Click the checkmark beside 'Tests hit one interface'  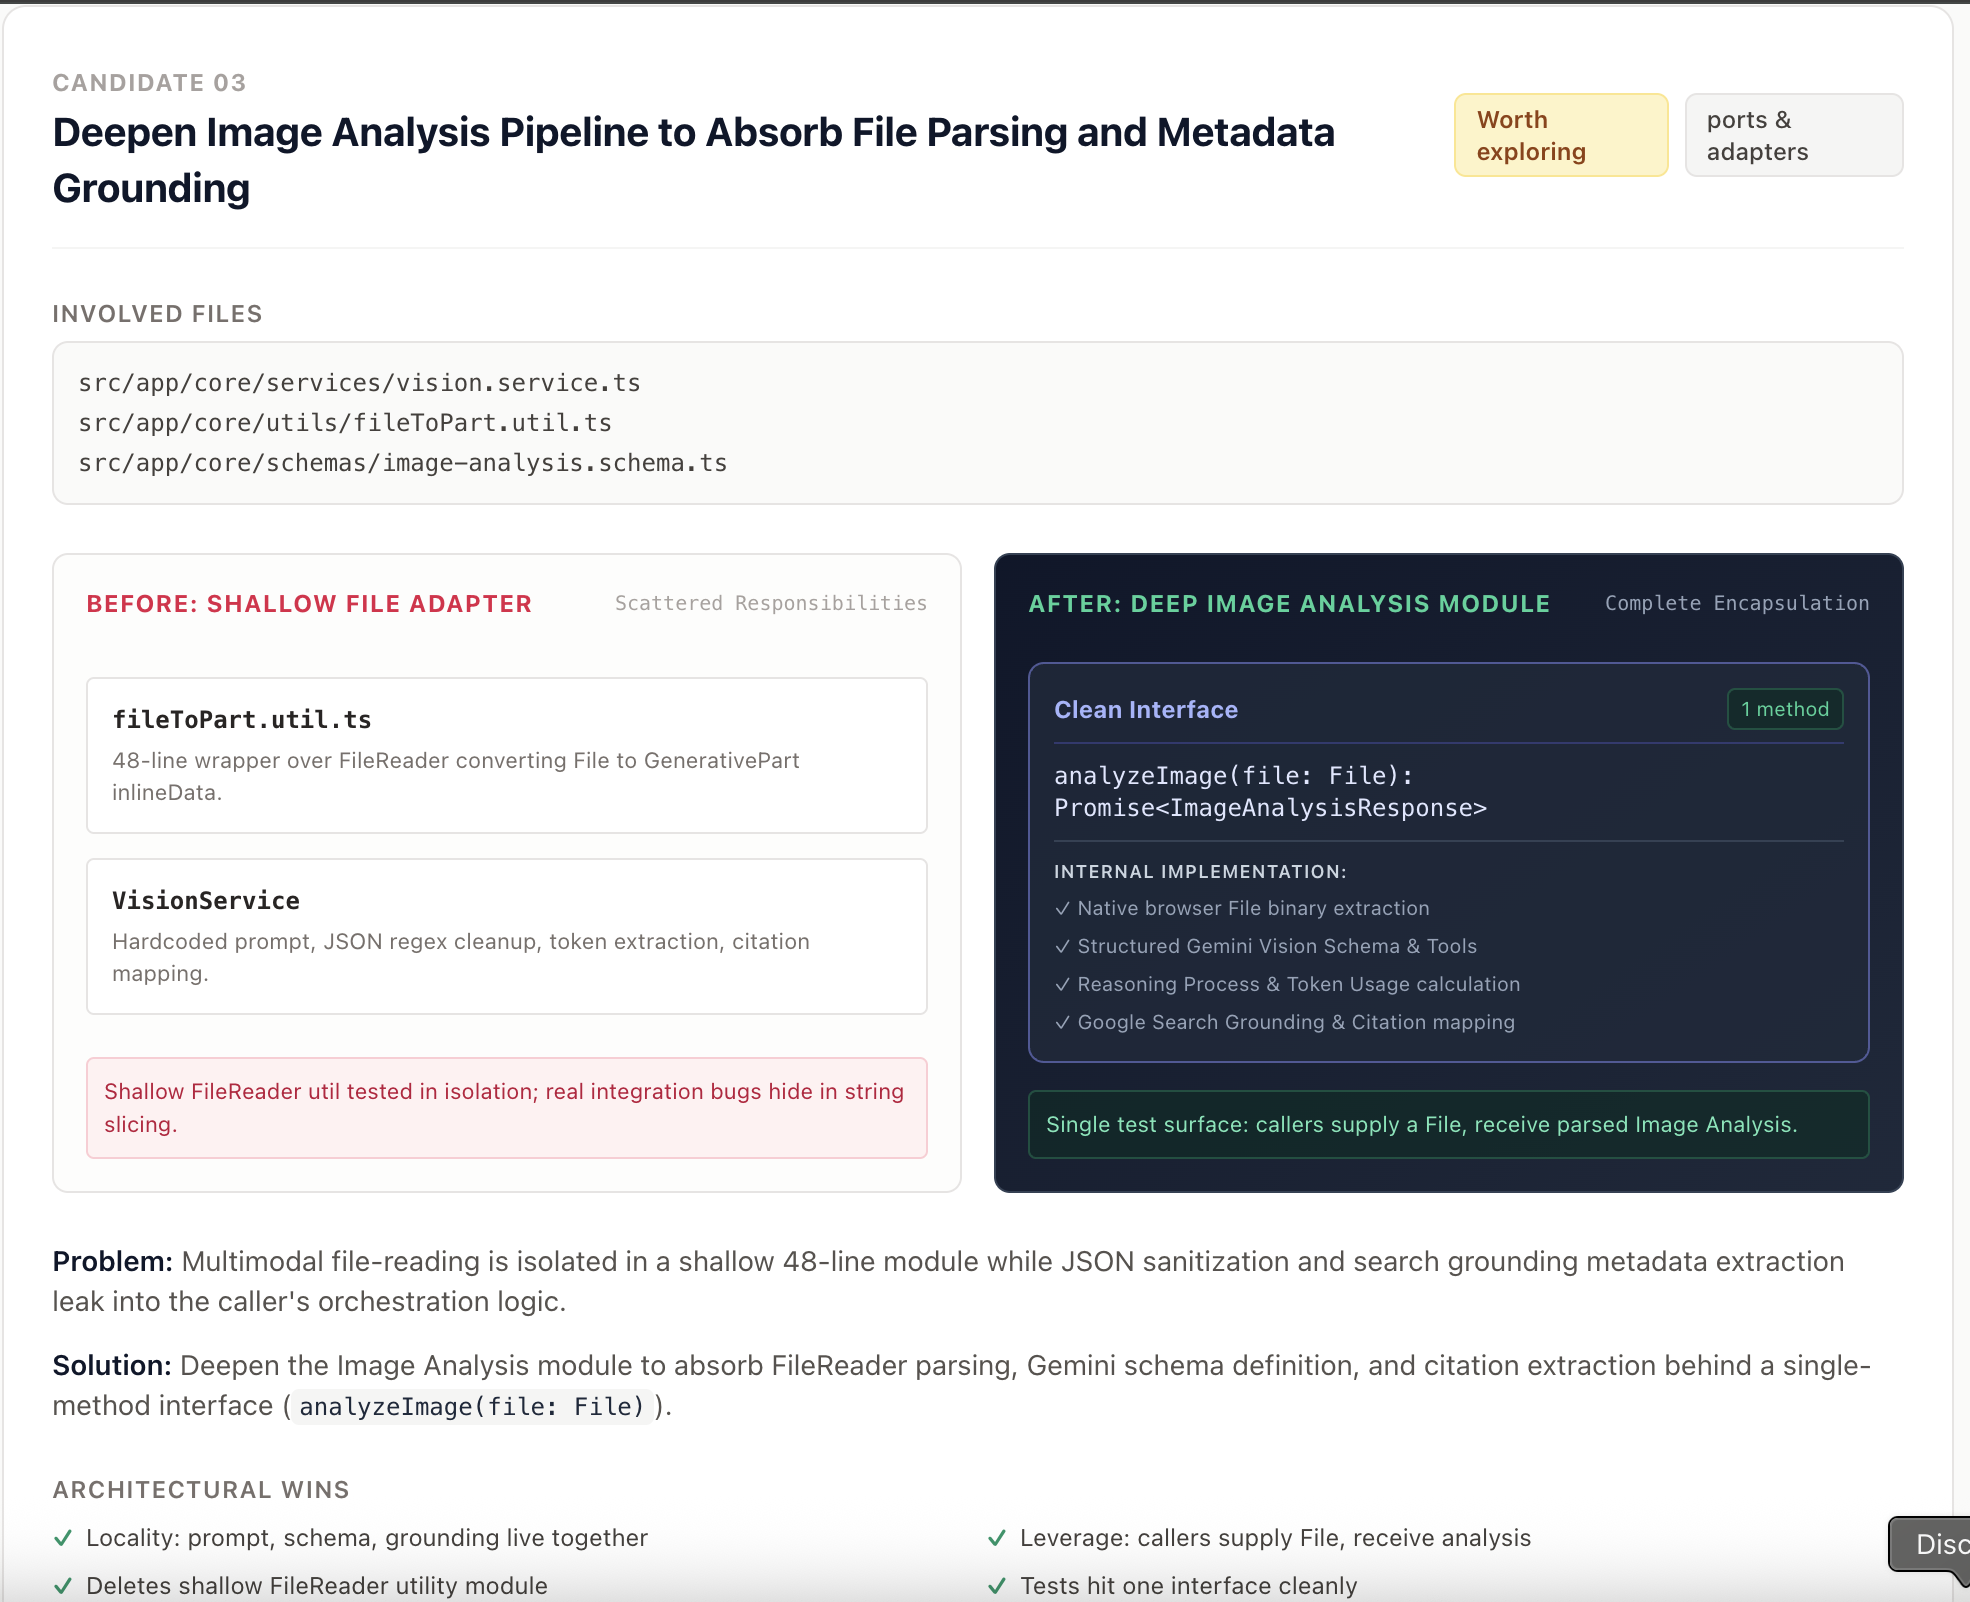pyautogui.click(x=997, y=1586)
